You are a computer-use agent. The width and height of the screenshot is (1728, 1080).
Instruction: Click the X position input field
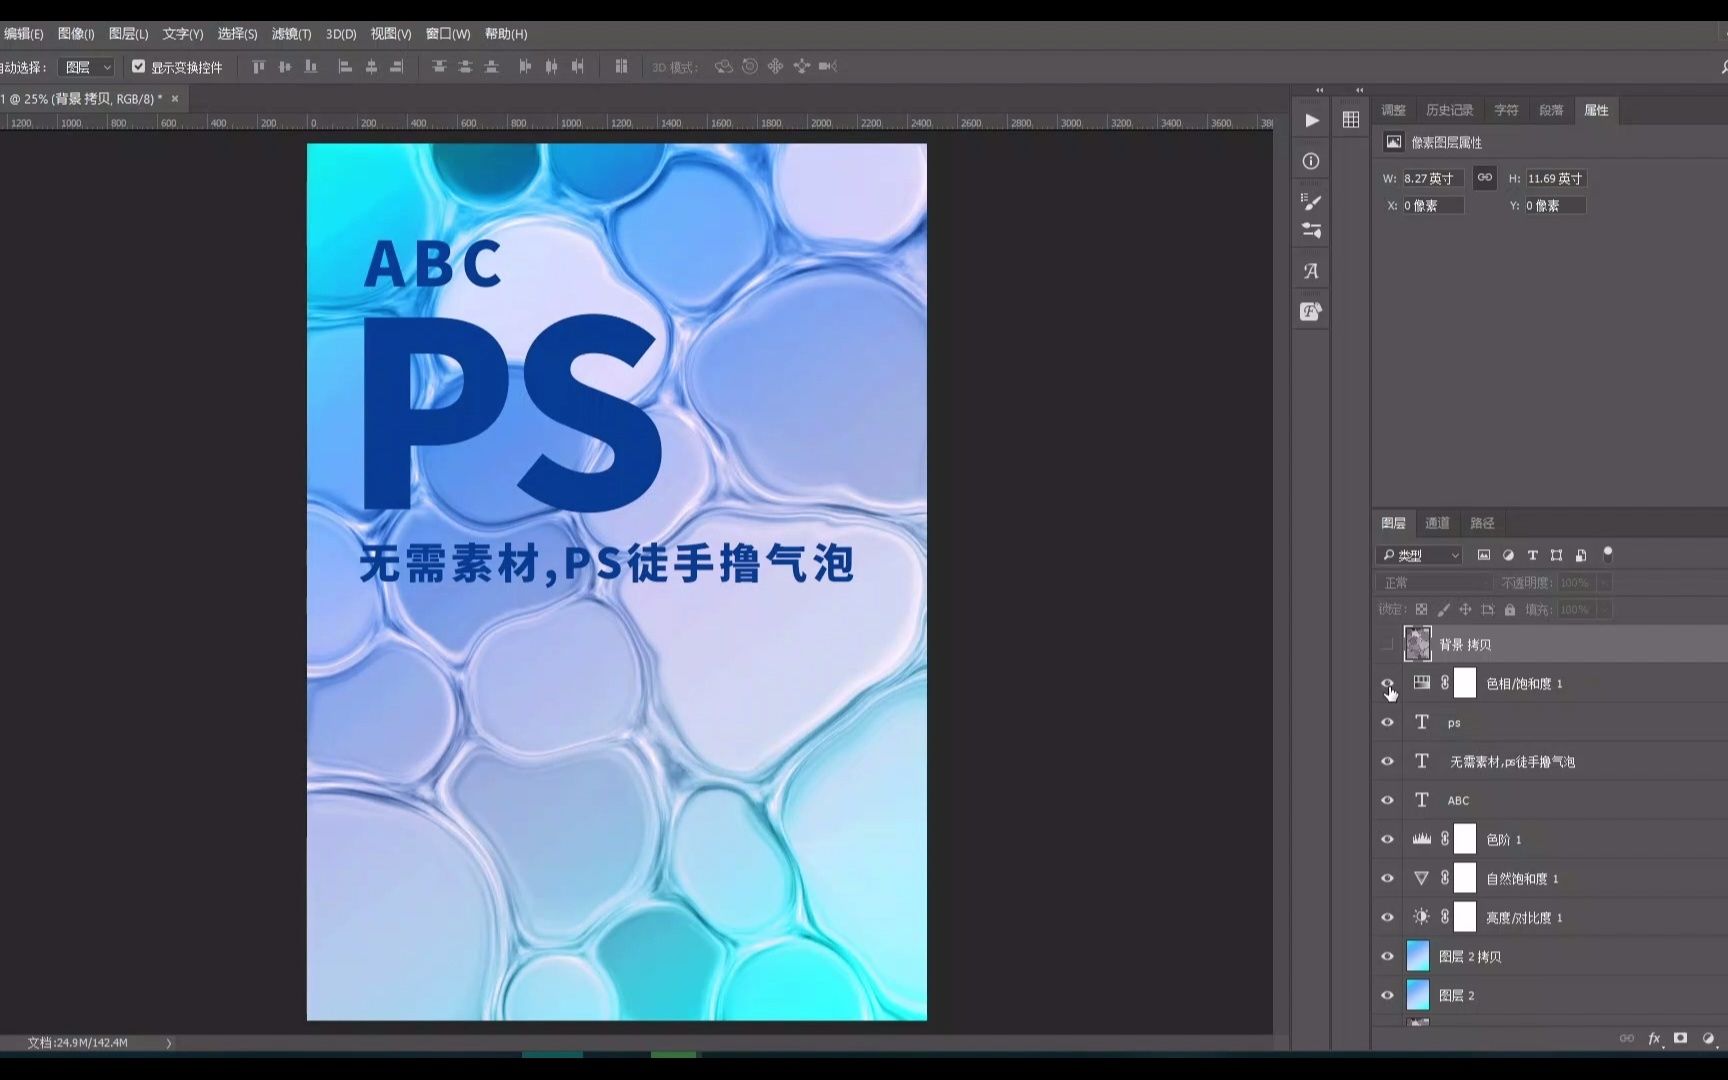[x=1432, y=206]
